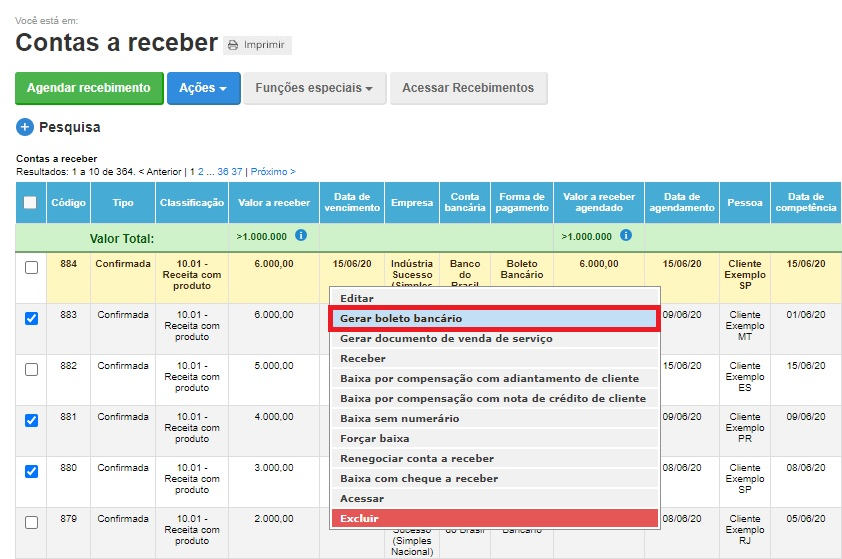The width and height of the screenshot is (842, 559).
Task: Go to the Próximo > results page link
Action: 273,172
